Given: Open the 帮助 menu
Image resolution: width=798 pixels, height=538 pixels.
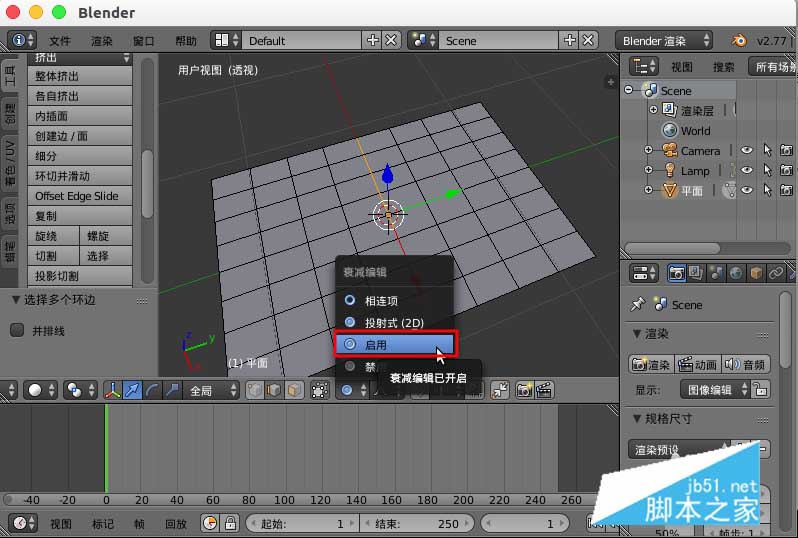Looking at the screenshot, I should point(186,41).
